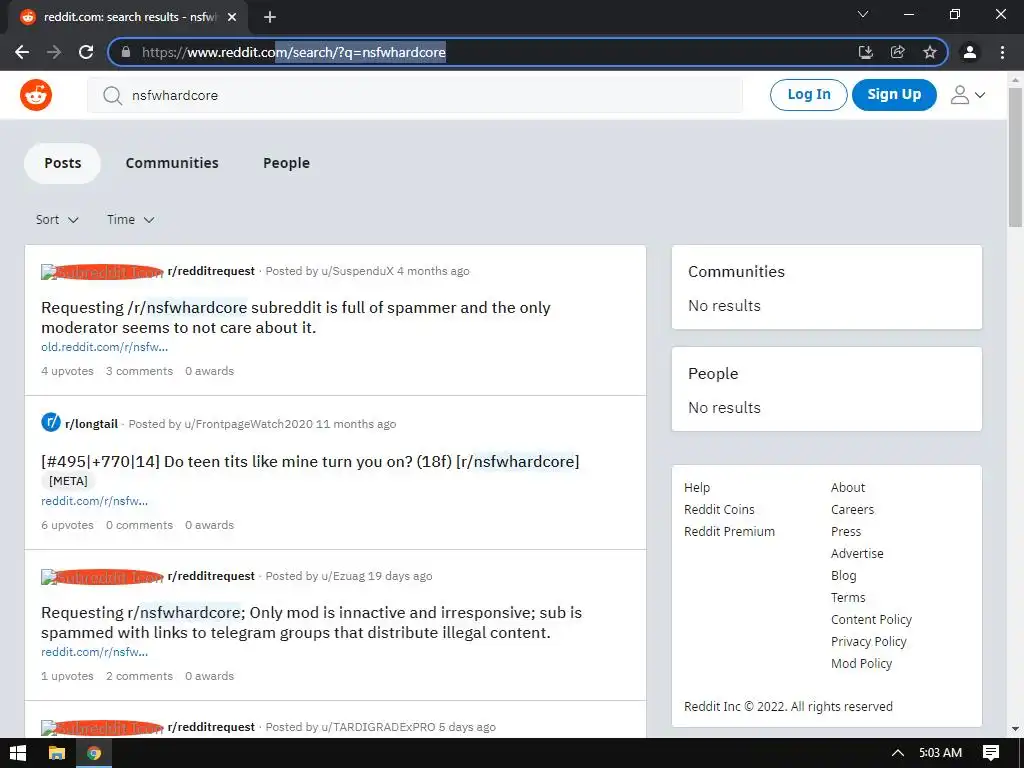Open the Careers footer link
1024x768 pixels.
point(852,509)
